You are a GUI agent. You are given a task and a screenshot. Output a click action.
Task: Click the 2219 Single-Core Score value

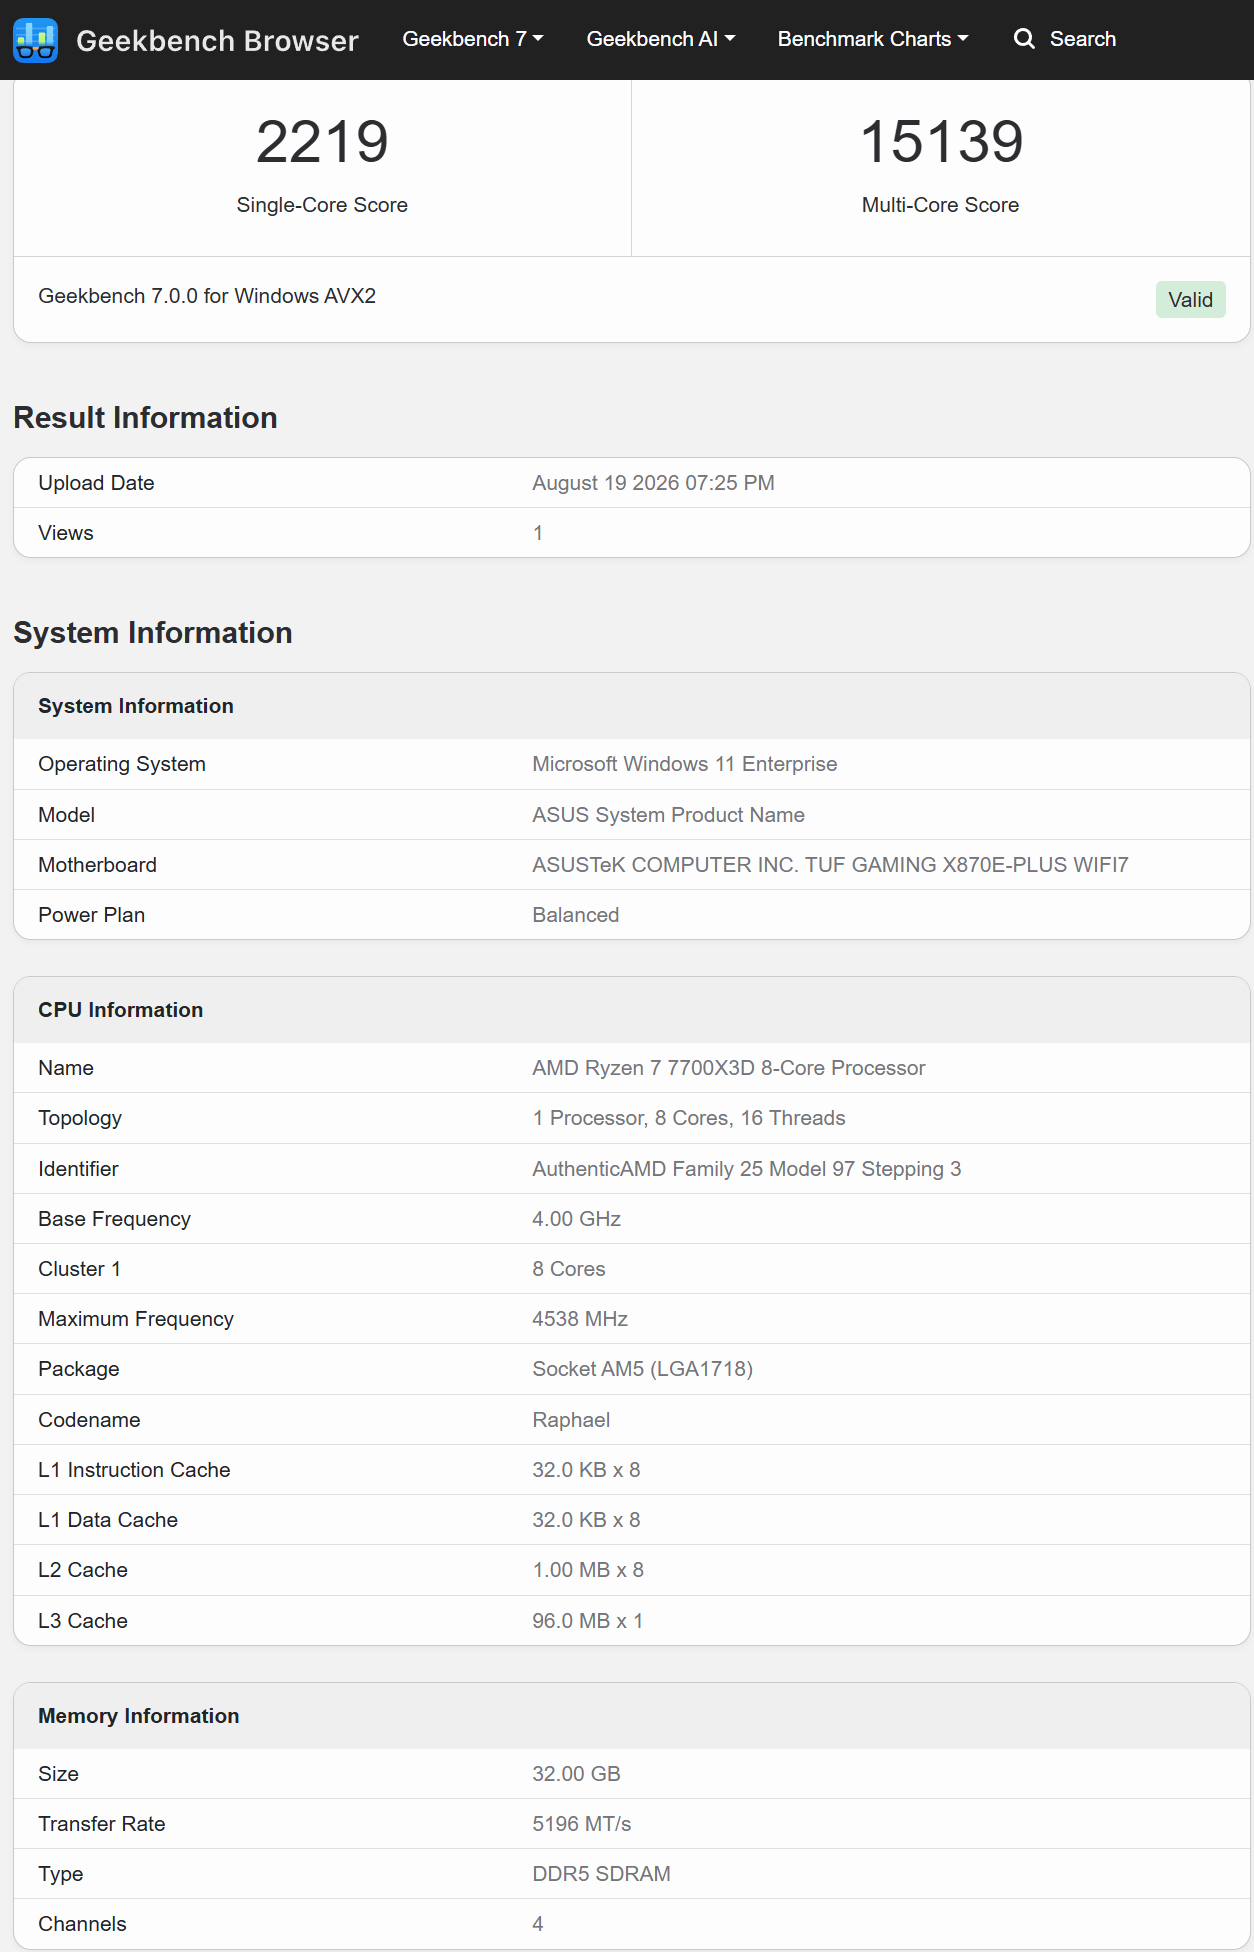click(322, 141)
